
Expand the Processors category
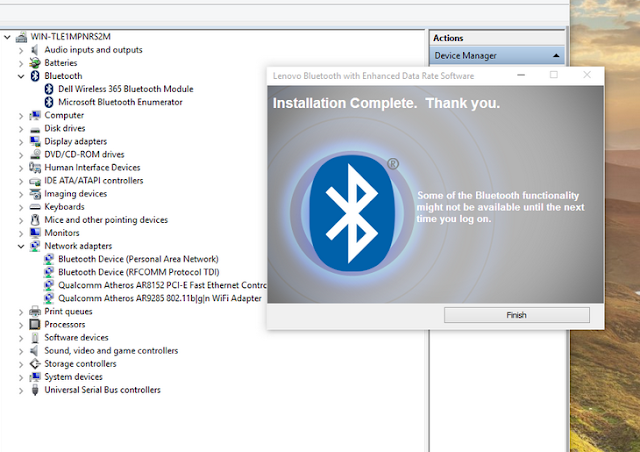coord(21,325)
